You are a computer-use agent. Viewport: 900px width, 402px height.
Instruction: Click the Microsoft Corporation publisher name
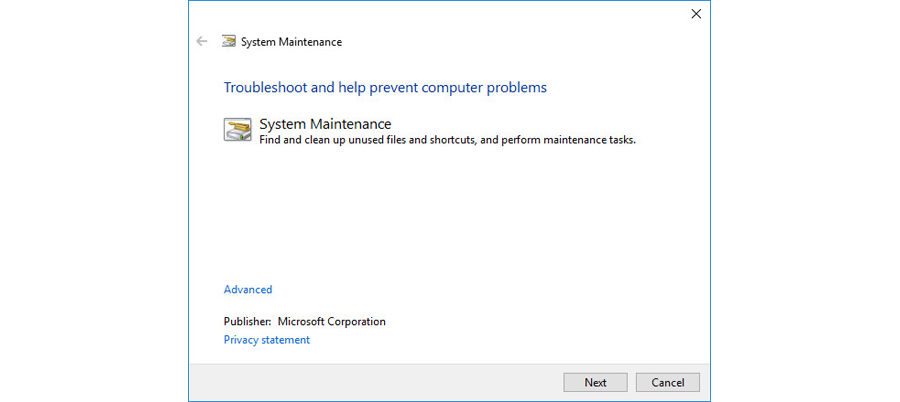tap(332, 322)
